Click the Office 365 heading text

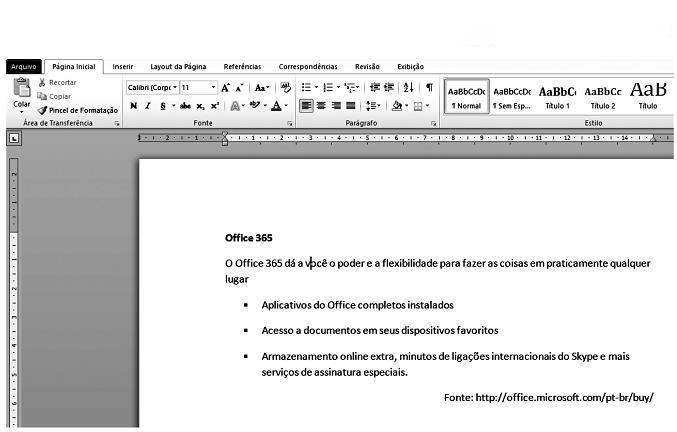point(249,238)
